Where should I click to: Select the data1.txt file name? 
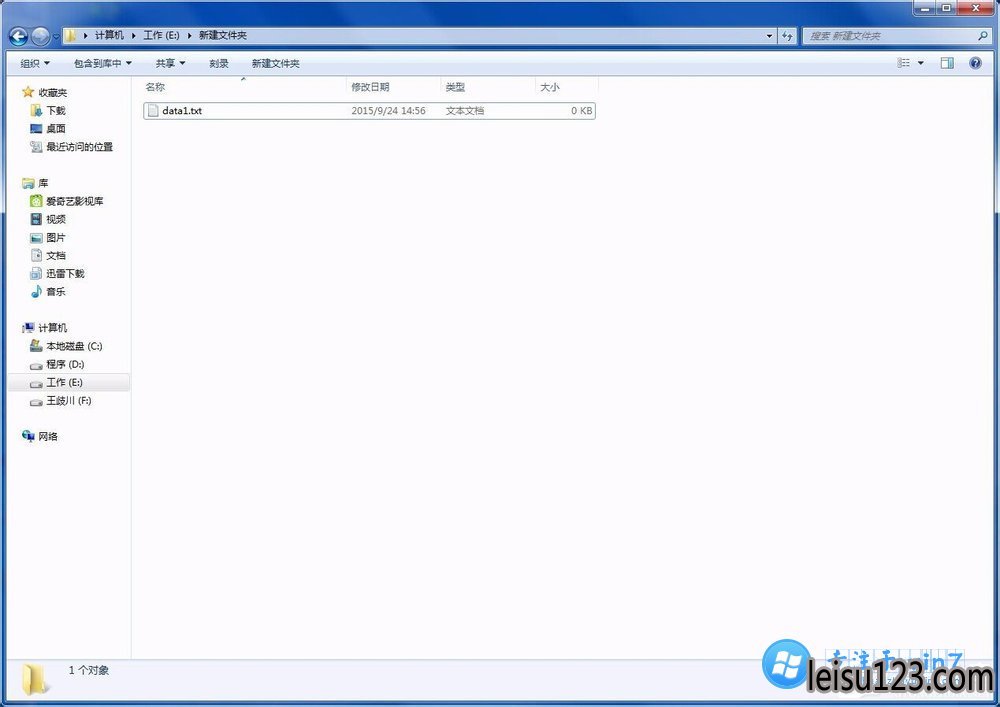tap(182, 110)
